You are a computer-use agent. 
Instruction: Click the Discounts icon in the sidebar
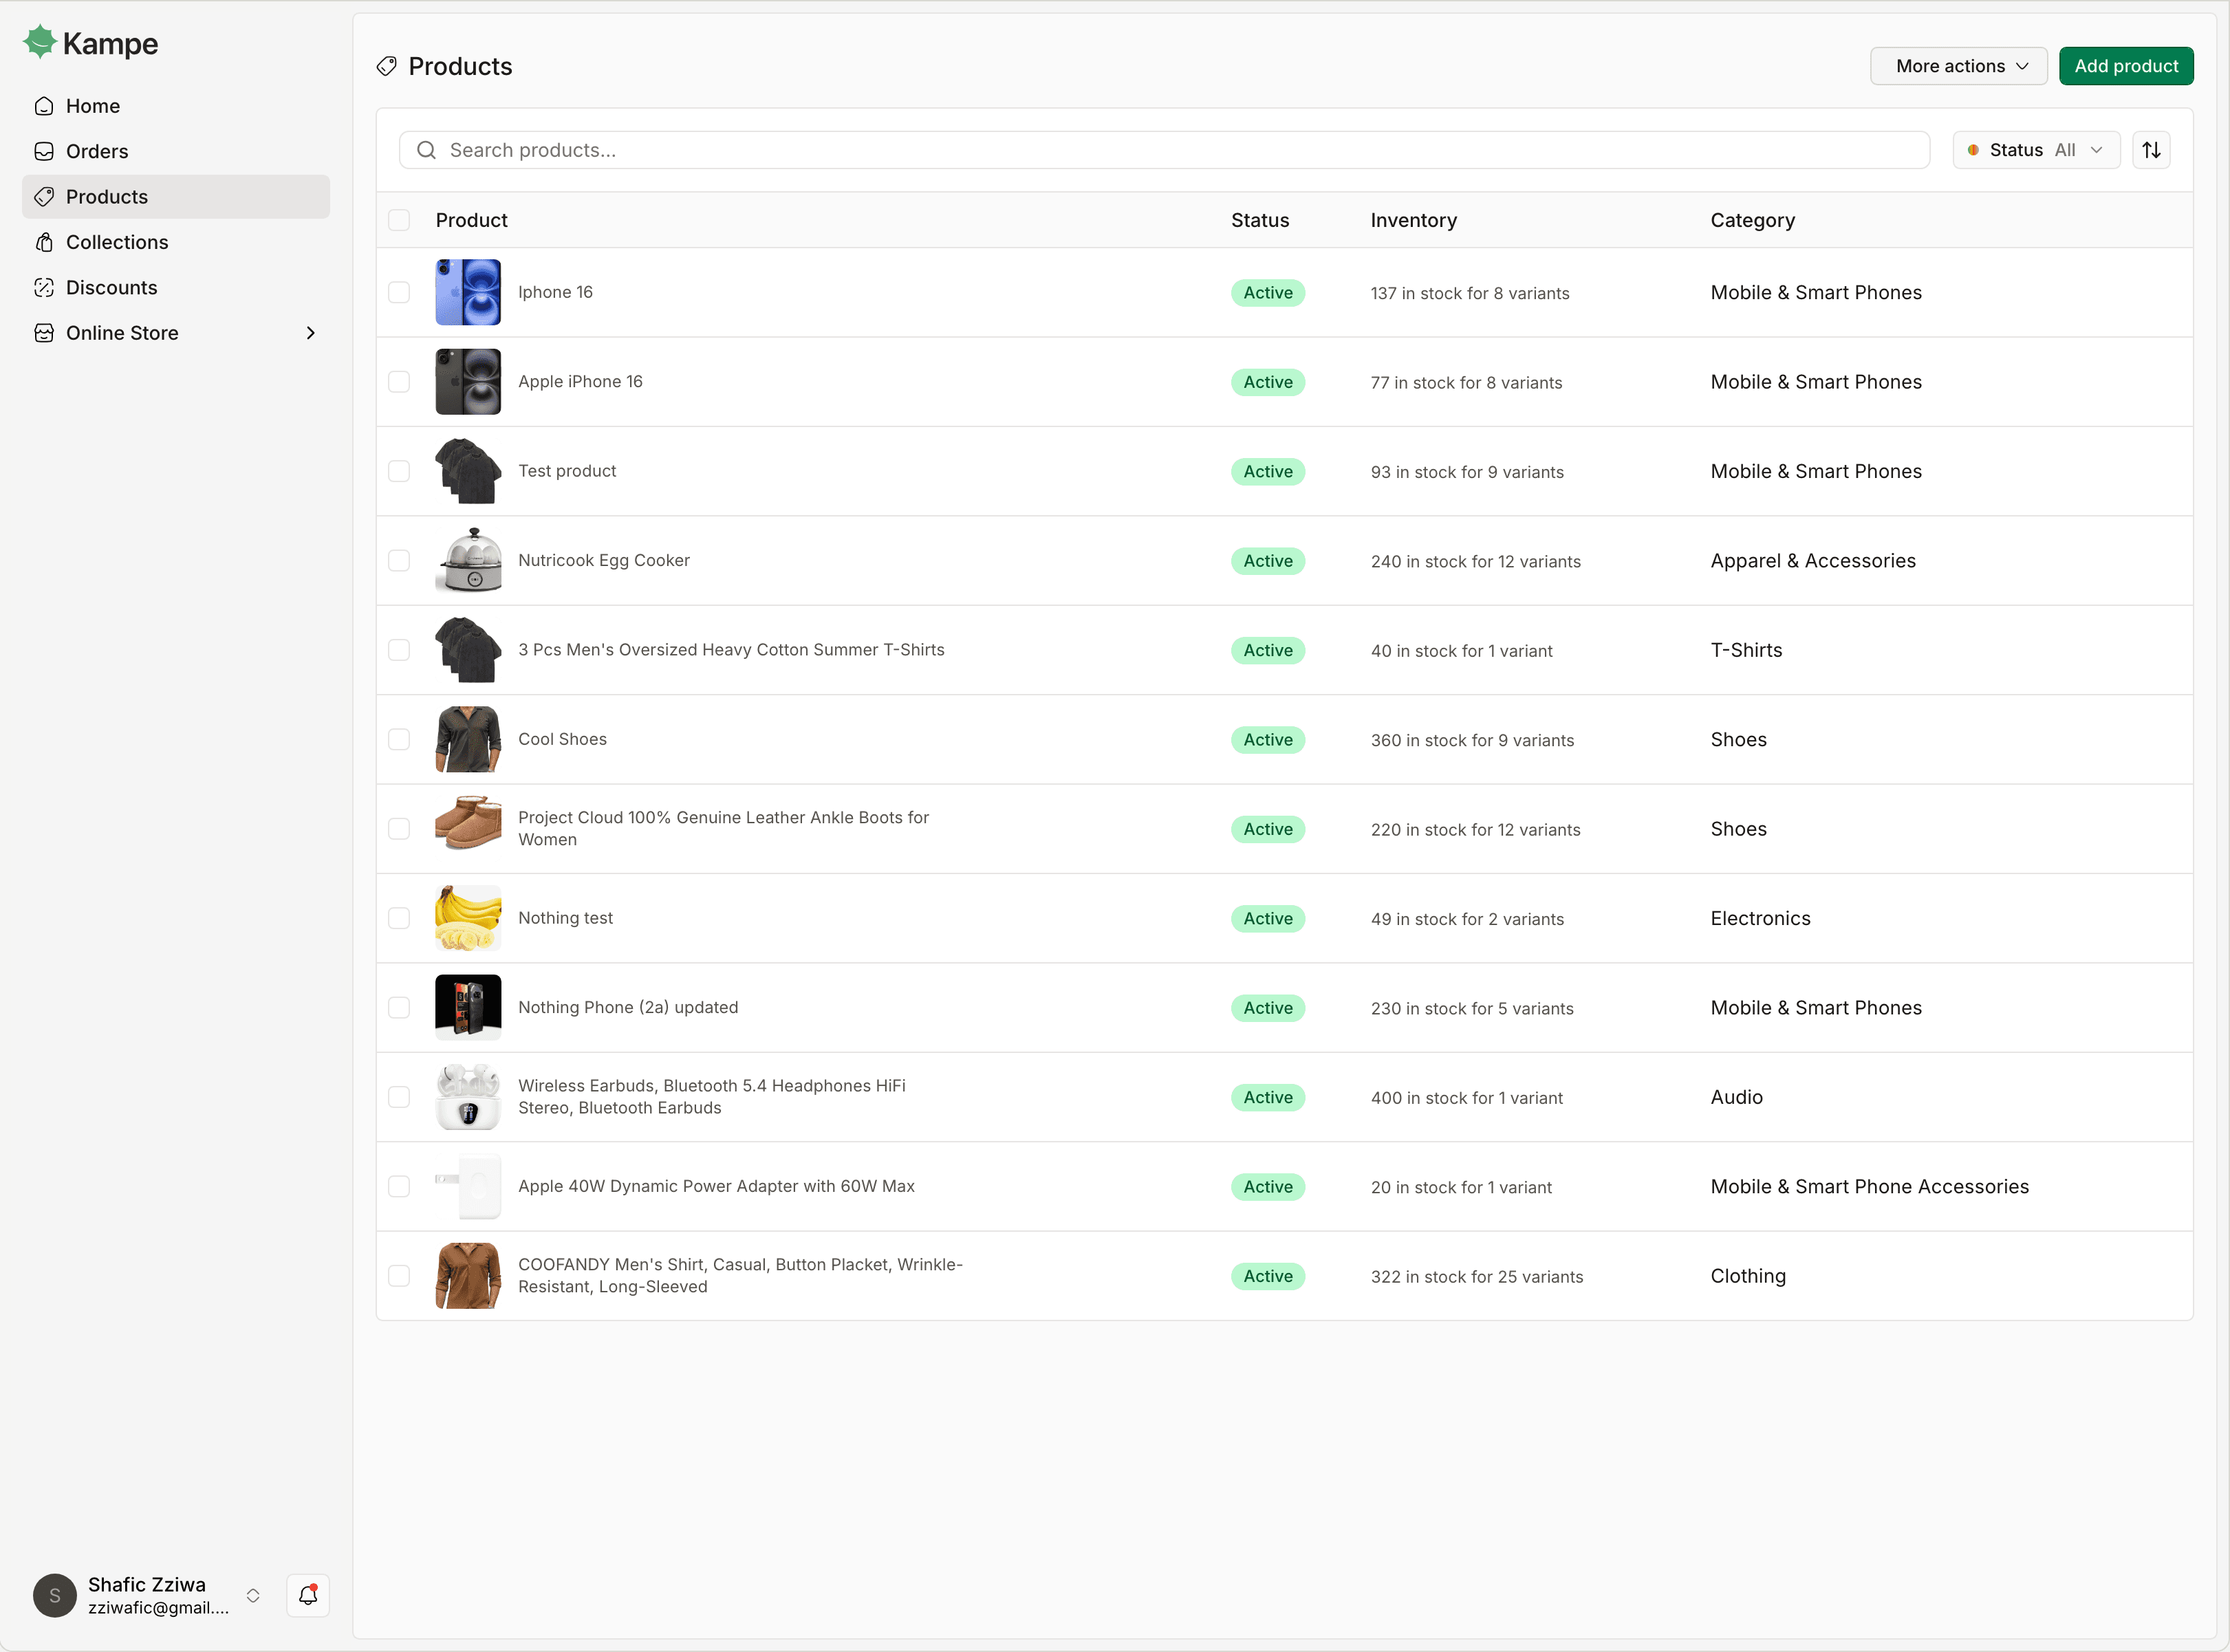pos(44,287)
